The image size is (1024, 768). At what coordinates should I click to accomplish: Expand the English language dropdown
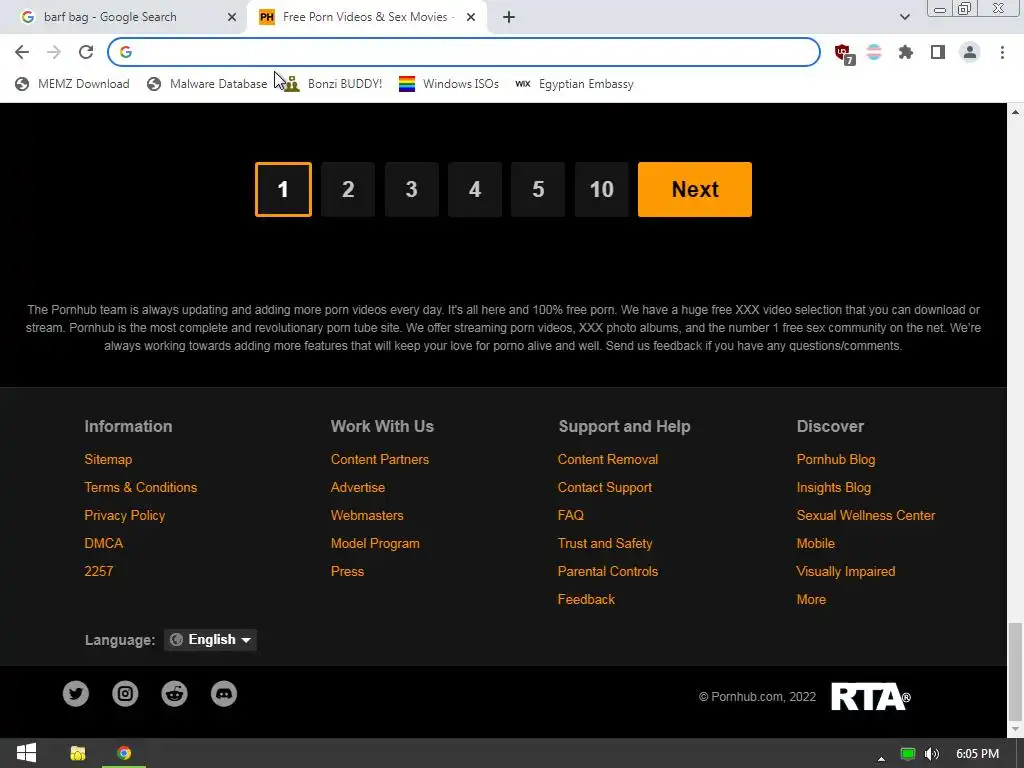pyautogui.click(x=210, y=640)
